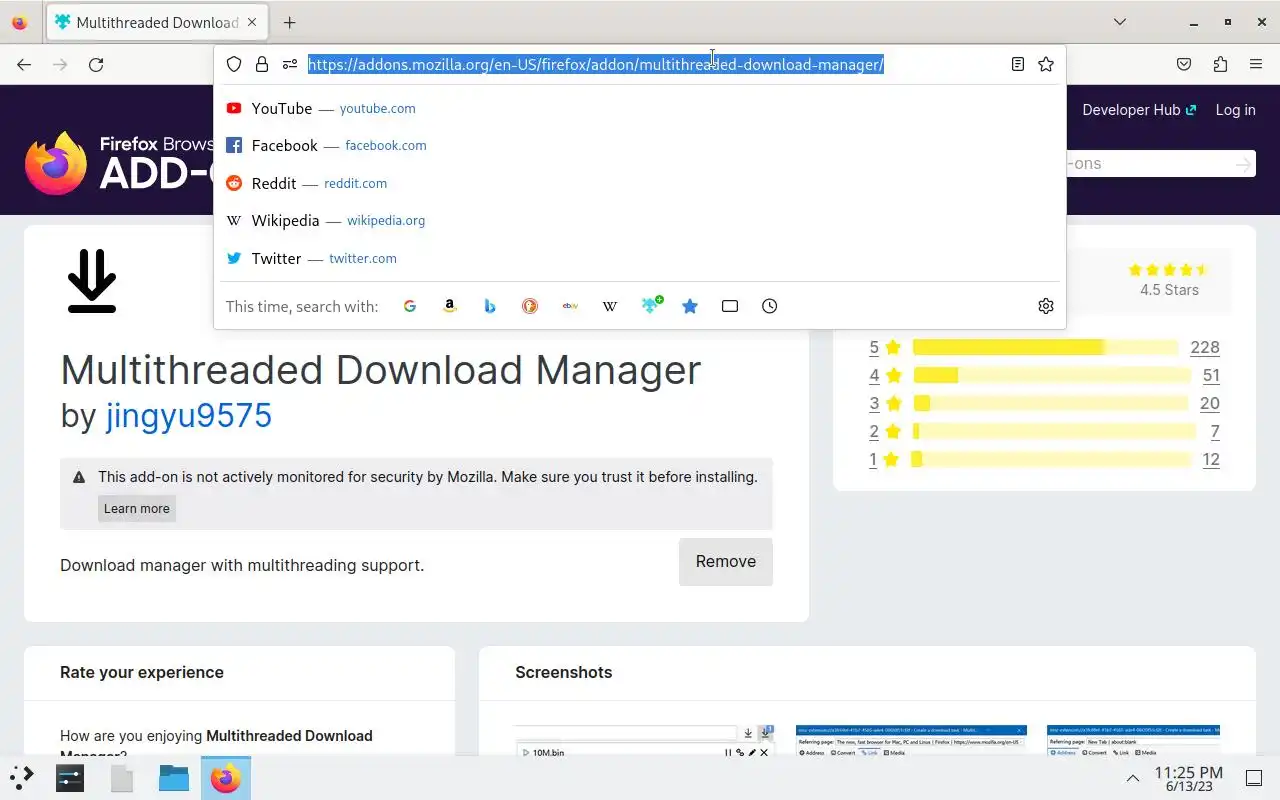
Task: Click the browser Back arrow
Action: 24,64
